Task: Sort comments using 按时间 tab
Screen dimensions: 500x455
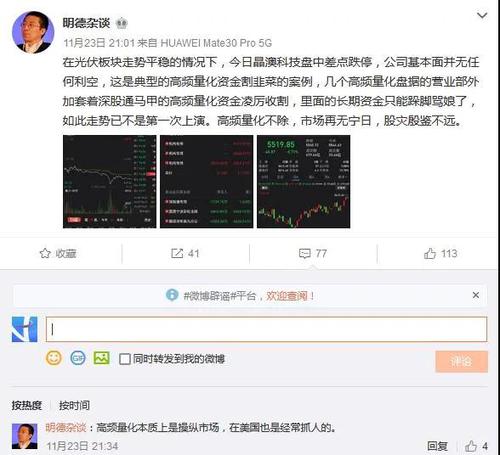Action: click(x=74, y=405)
